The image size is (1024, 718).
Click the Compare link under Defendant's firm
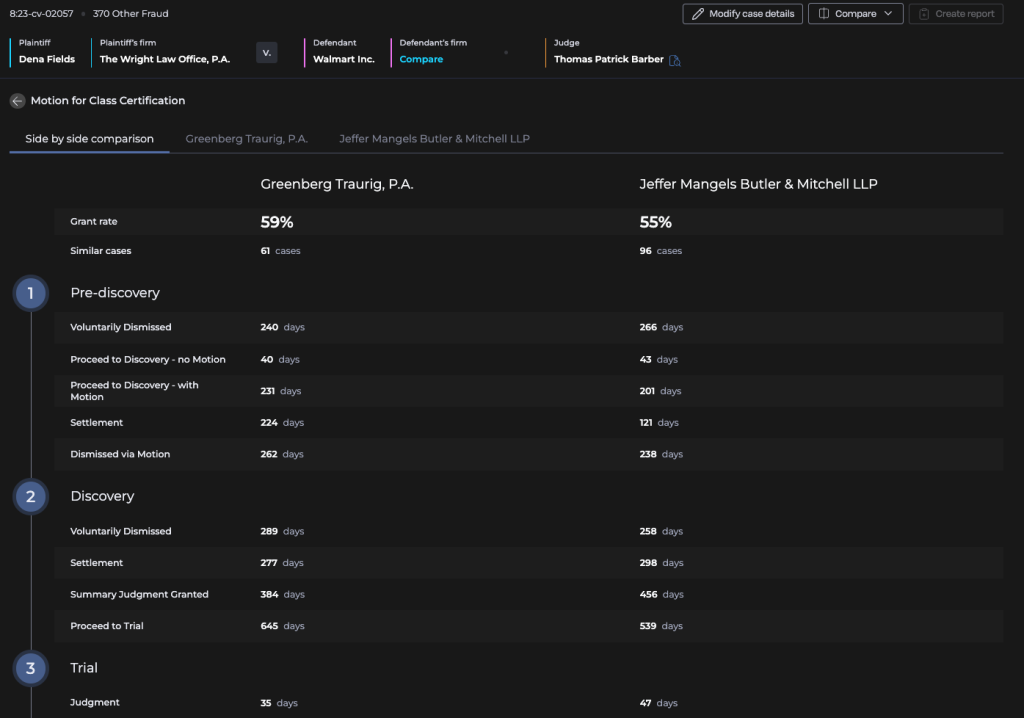[421, 59]
